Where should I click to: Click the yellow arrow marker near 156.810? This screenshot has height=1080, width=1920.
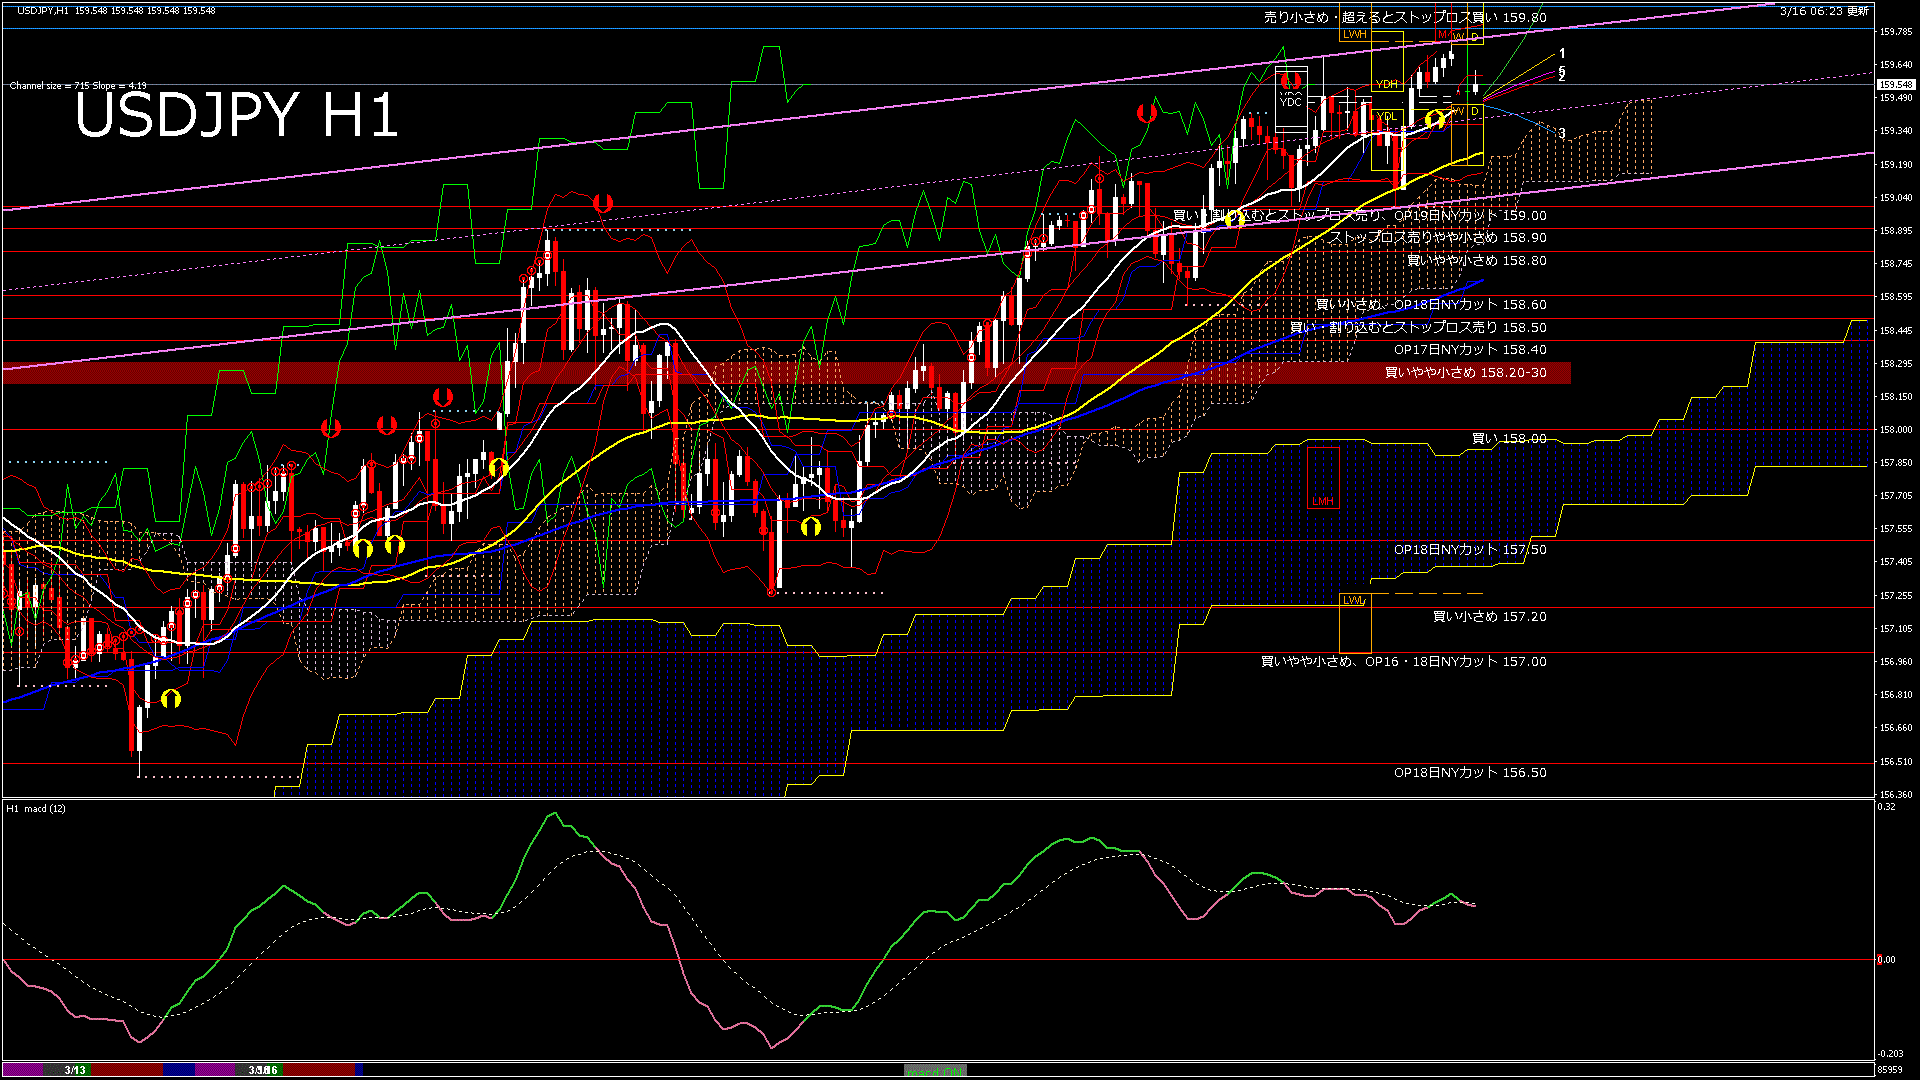point(171,698)
